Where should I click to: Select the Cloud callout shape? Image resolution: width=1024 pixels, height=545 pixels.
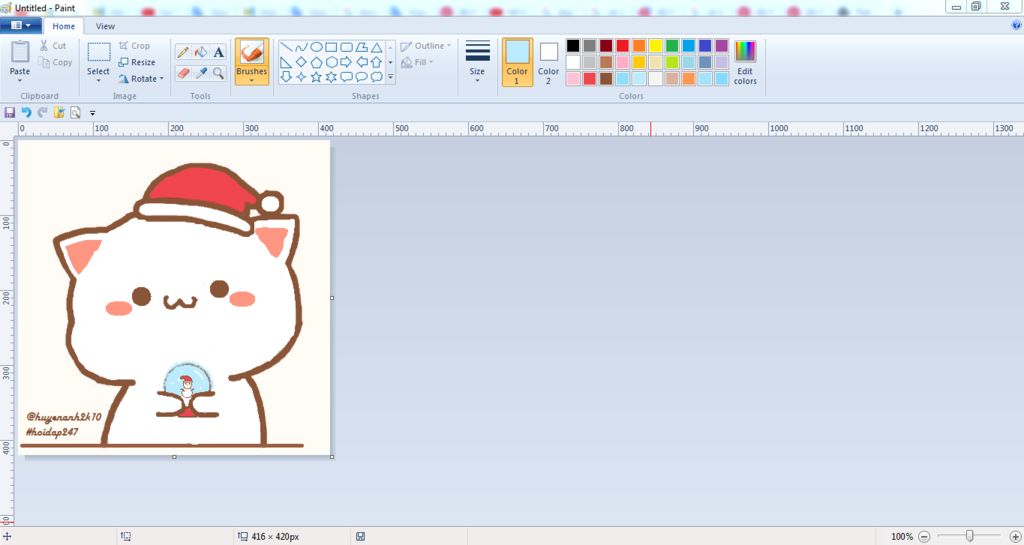click(376, 77)
